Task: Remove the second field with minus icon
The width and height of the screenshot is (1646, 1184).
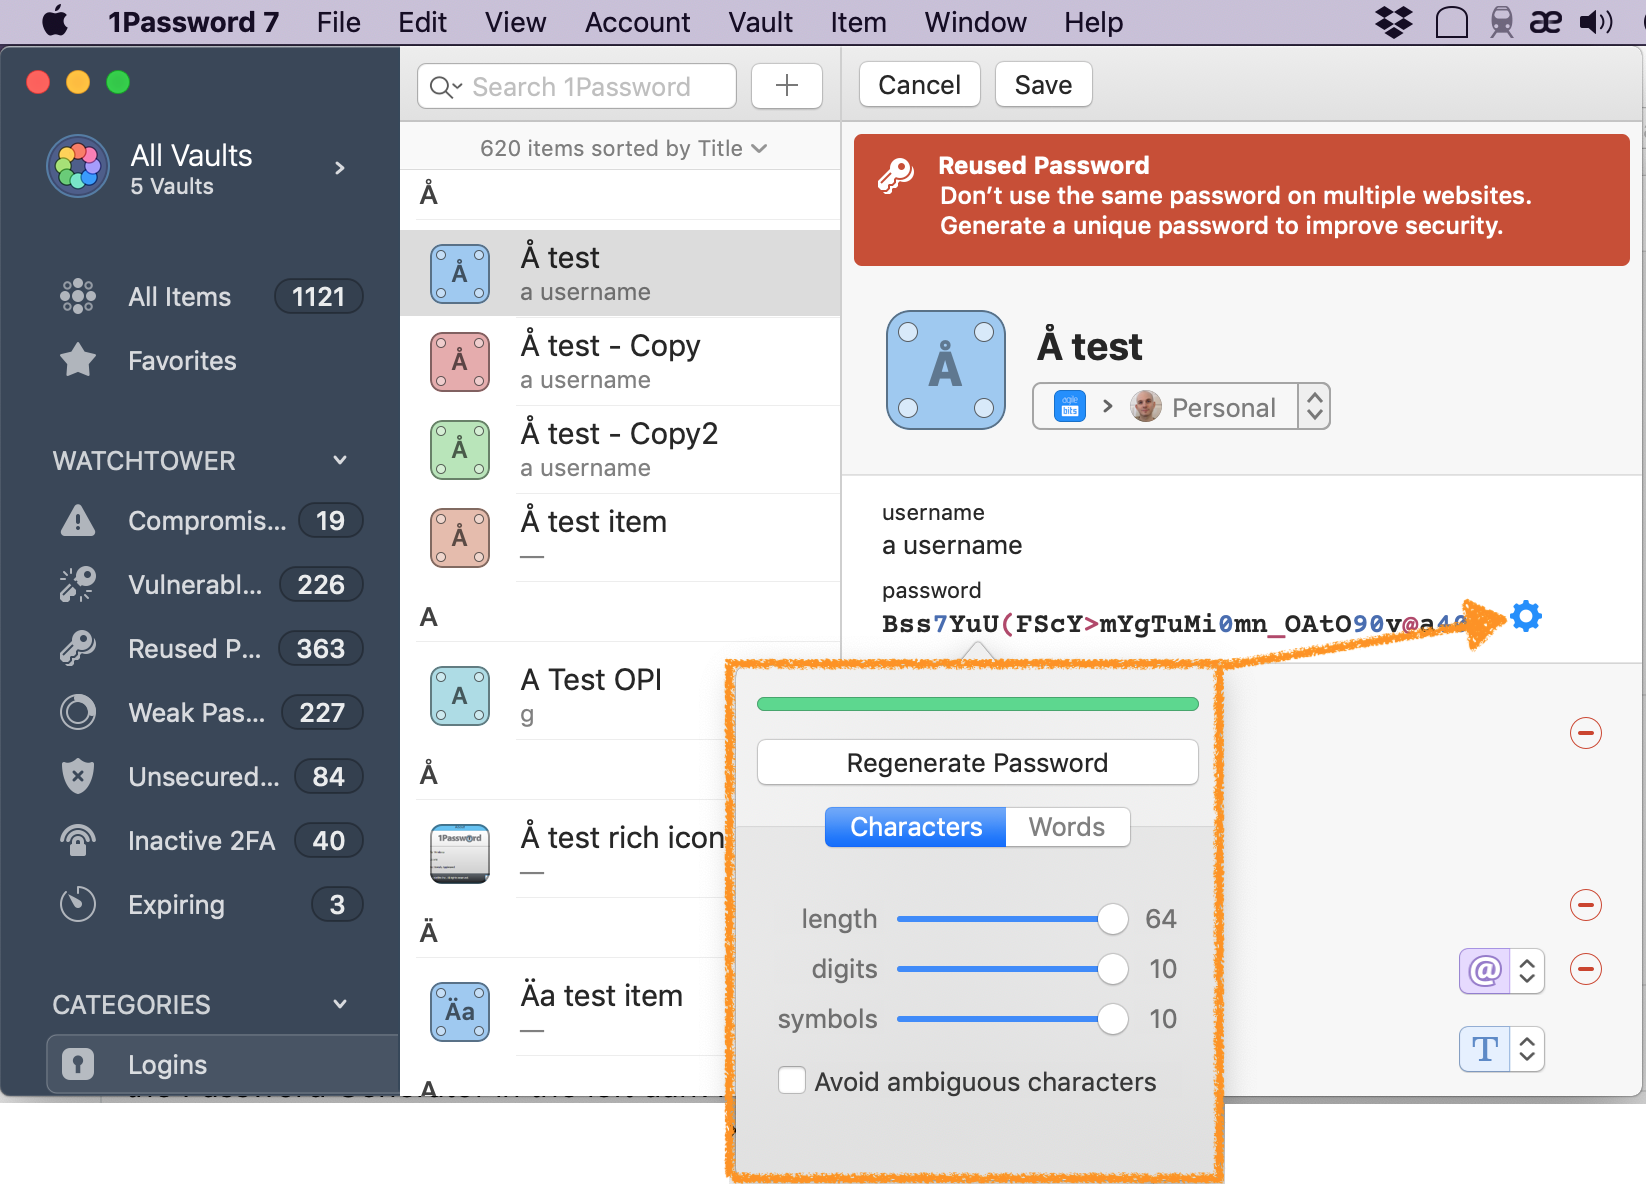Action: [1586, 905]
